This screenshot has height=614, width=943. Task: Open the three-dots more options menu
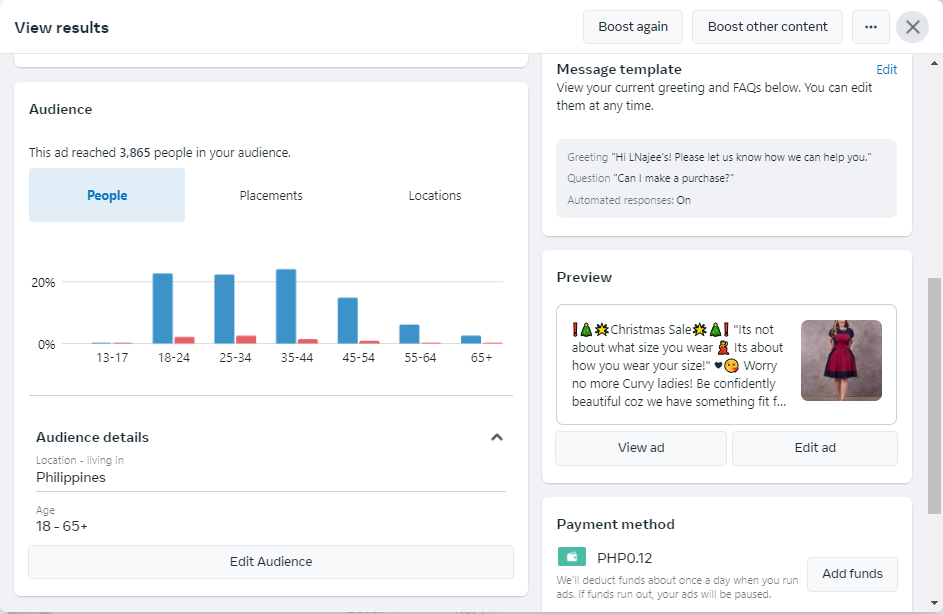click(x=870, y=27)
